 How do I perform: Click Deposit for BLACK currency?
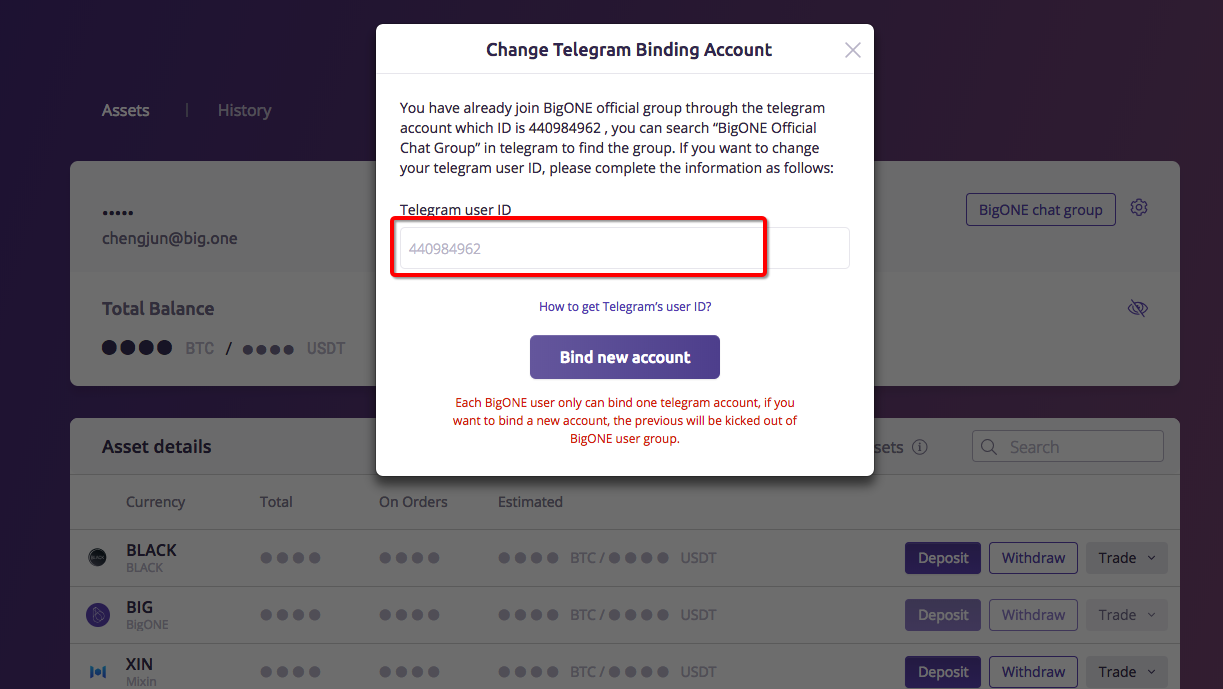tap(943, 558)
